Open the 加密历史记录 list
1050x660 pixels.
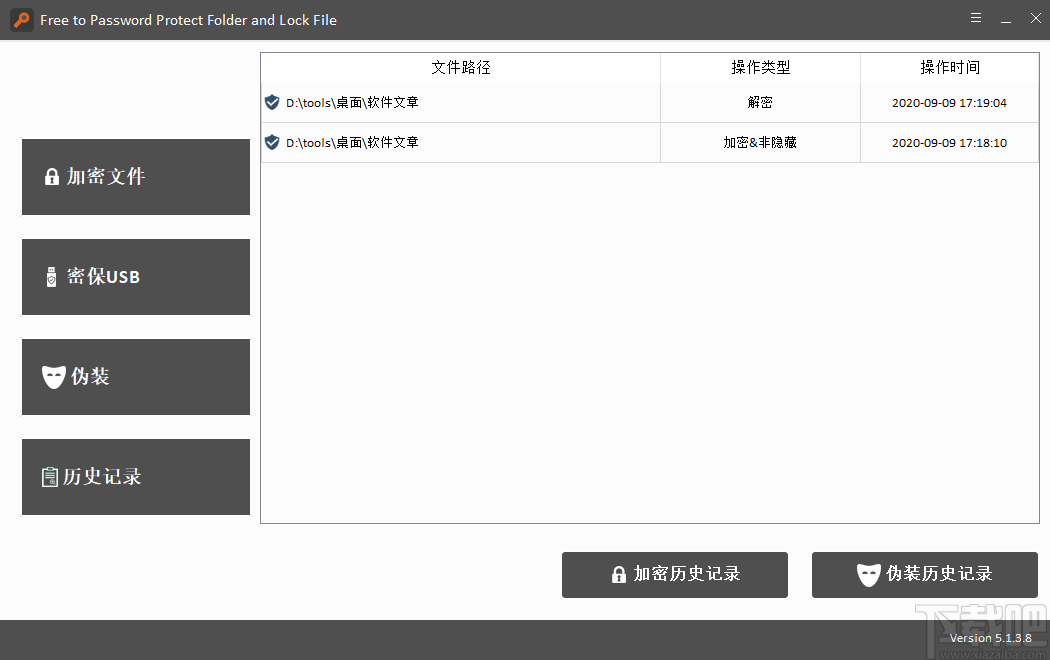pyautogui.click(x=674, y=574)
